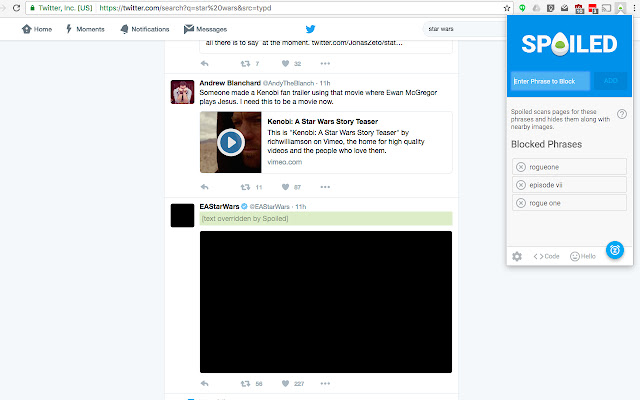640x400 pixels.
Task: Retweet the tweet with 7 retweets
Action: (245, 63)
